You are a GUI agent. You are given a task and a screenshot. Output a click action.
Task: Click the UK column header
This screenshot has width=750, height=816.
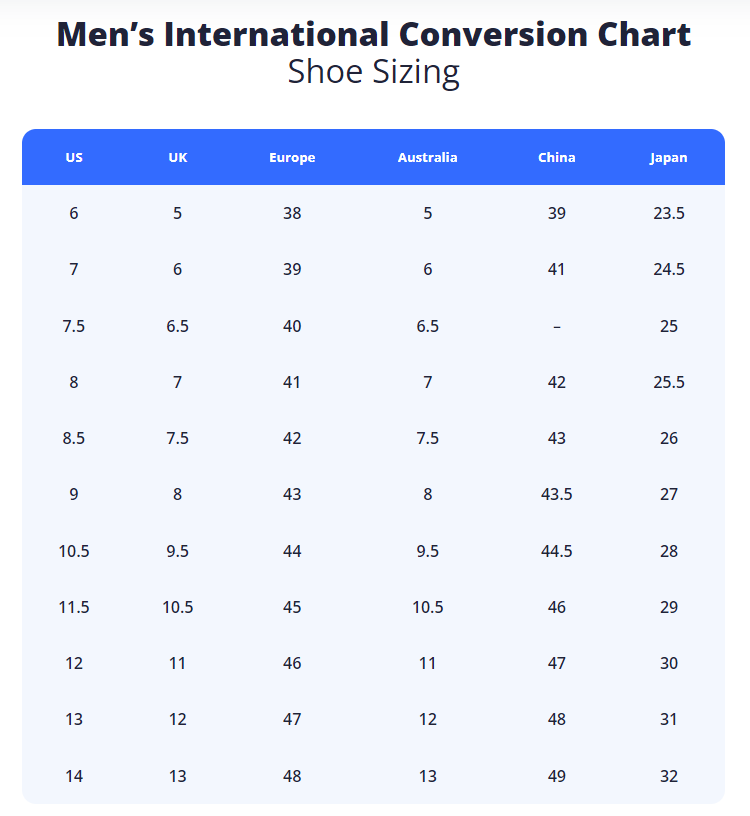click(x=178, y=158)
